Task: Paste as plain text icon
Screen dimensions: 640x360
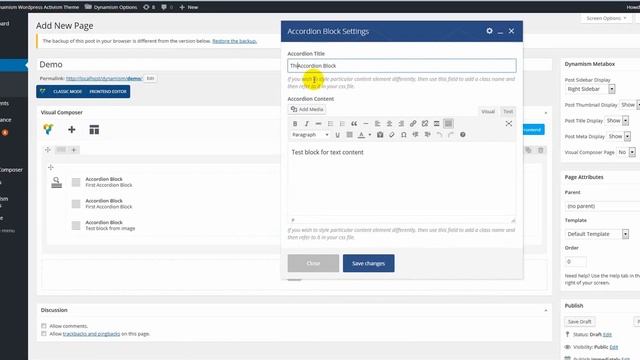Action: point(380,135)
